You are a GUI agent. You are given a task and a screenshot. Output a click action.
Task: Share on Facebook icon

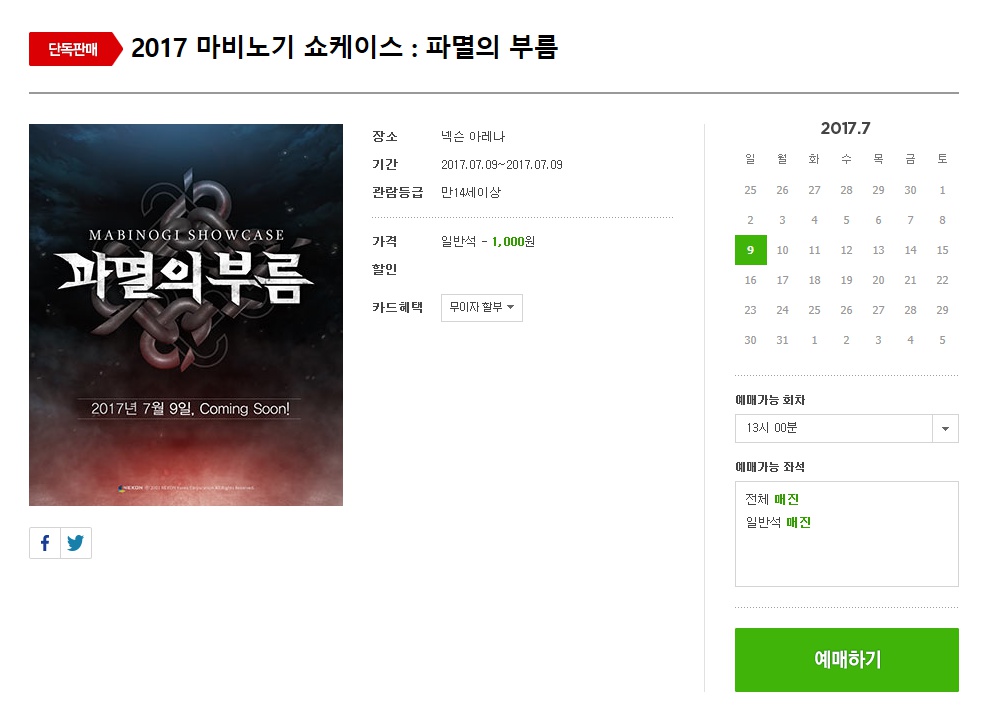[45, 543]
